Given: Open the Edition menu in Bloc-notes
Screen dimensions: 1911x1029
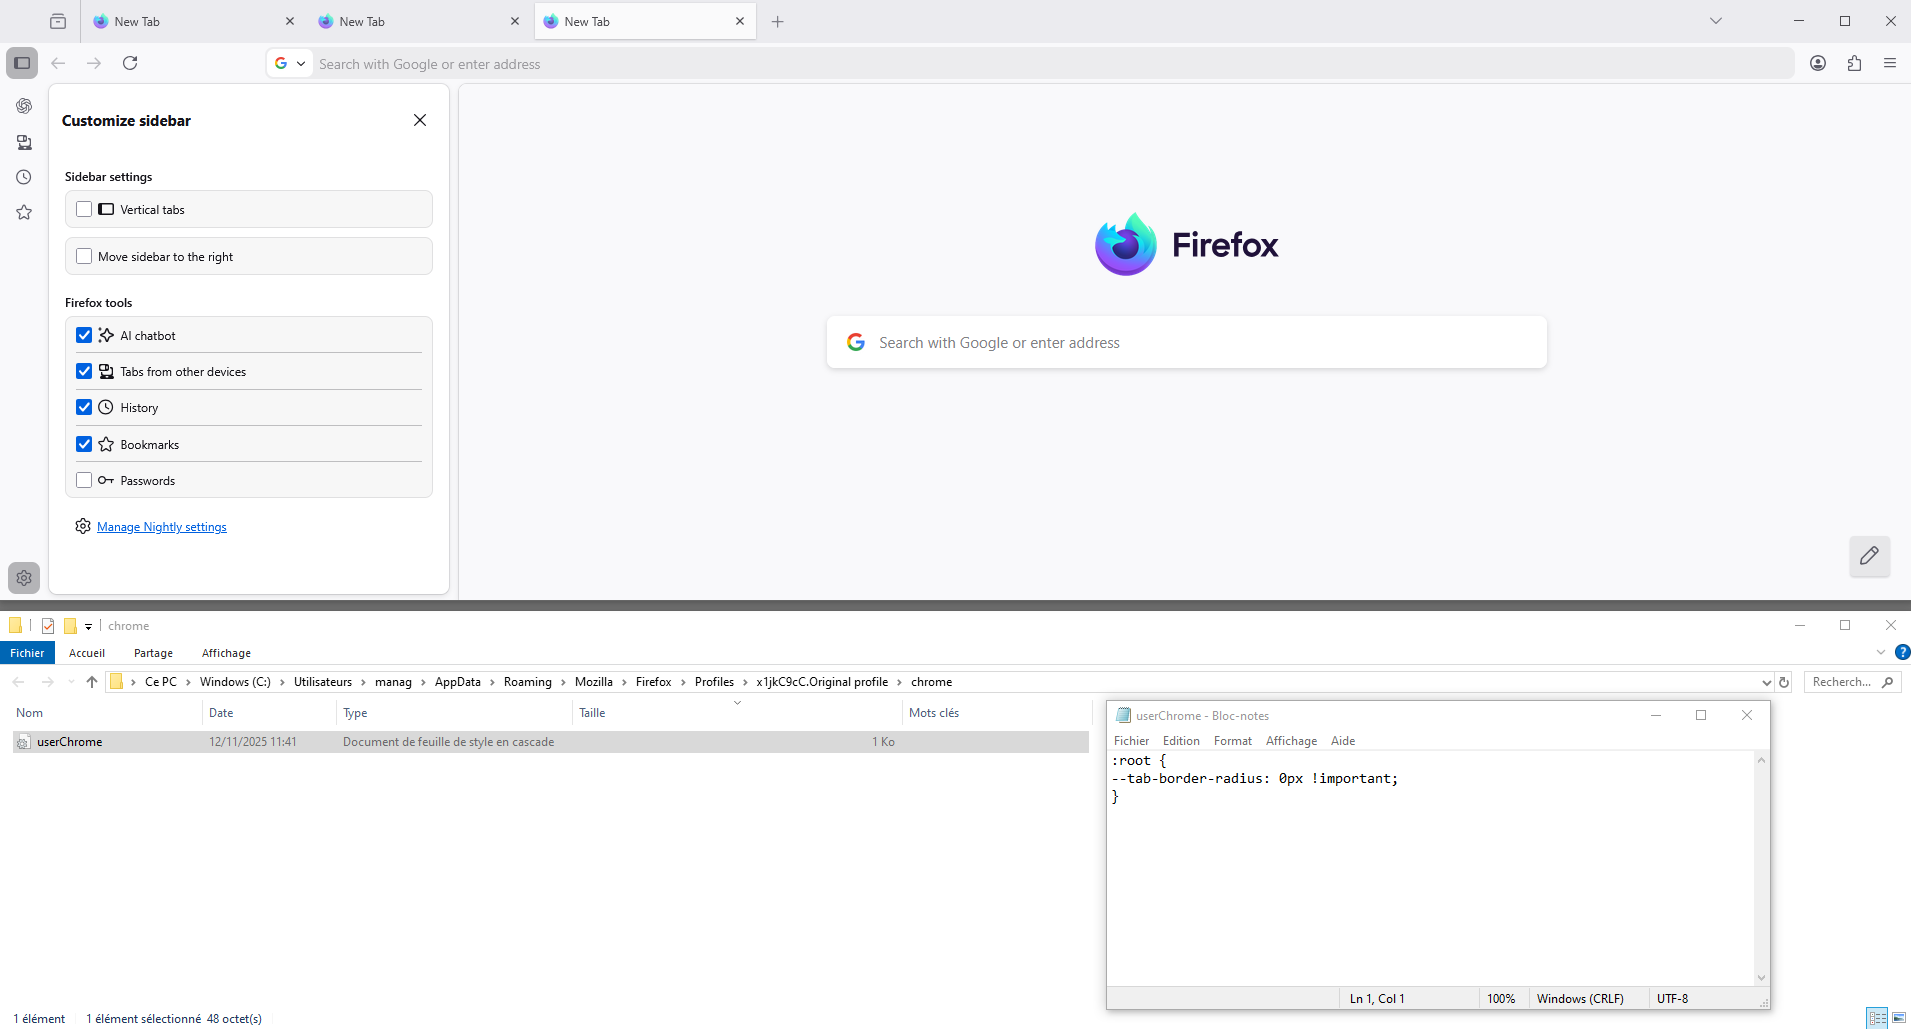Looking at the screenshot, I should (1181, 741).
